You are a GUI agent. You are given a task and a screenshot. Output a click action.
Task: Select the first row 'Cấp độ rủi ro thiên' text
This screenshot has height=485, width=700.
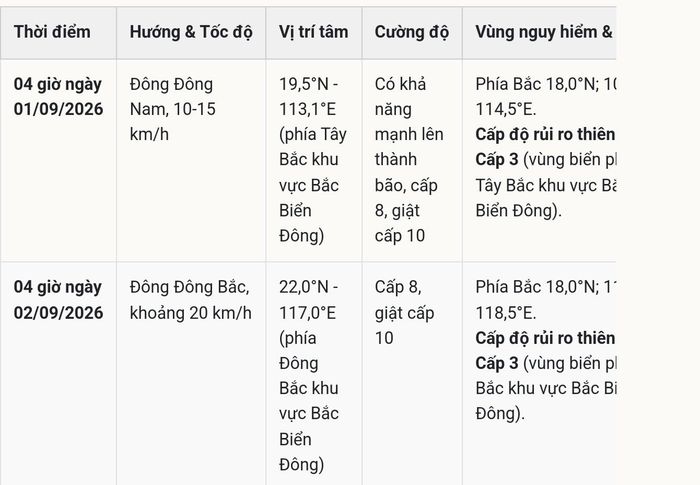point(545,134)
